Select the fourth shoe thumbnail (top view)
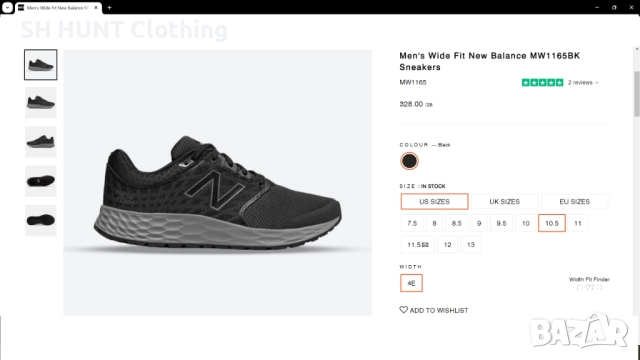The height and width of the screenshot is (360, 640). (41, 181)
